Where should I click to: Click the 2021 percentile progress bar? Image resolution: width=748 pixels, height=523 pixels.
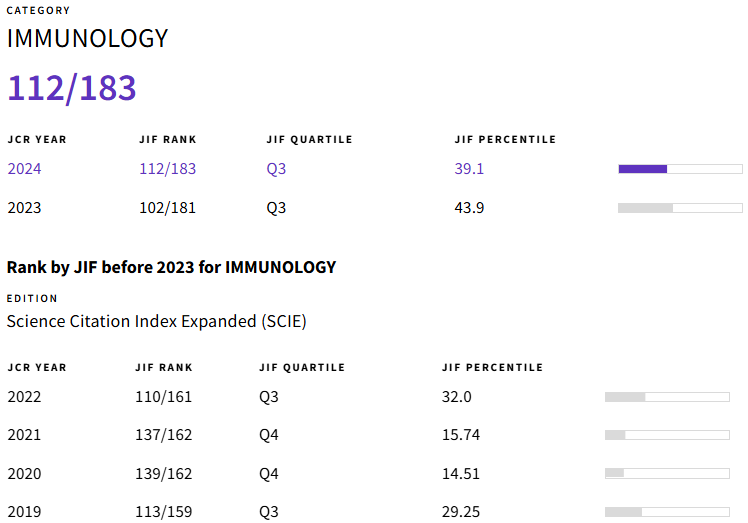(667, 435)
